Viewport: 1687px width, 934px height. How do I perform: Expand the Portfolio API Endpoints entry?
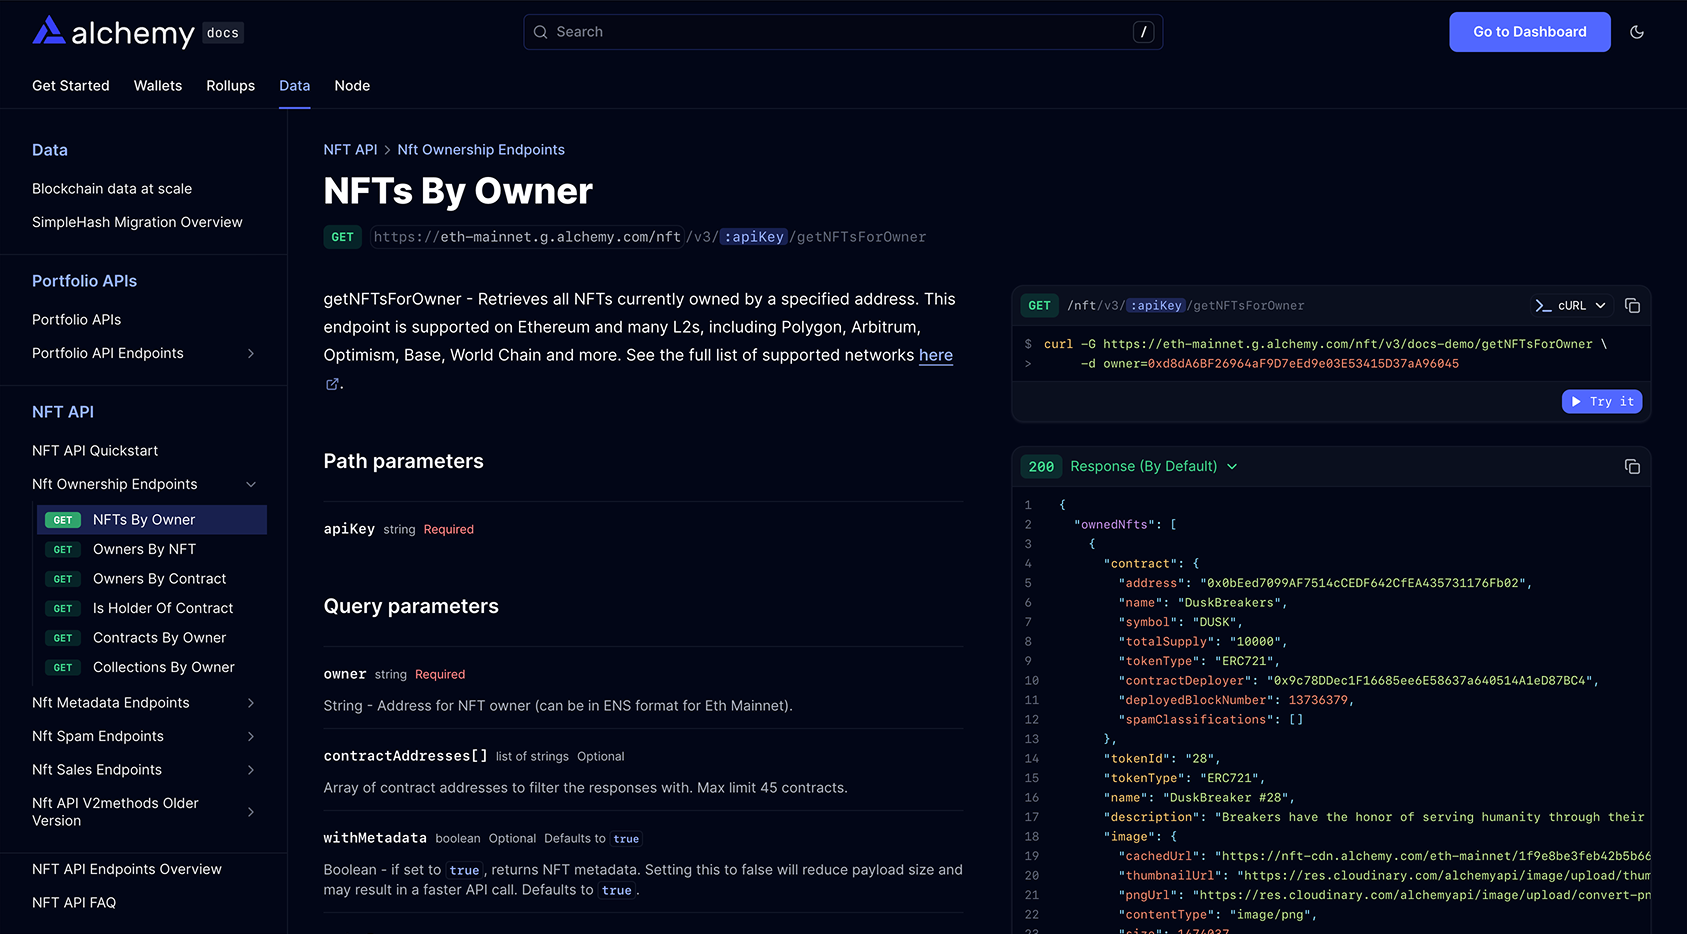tap(251, 353)
